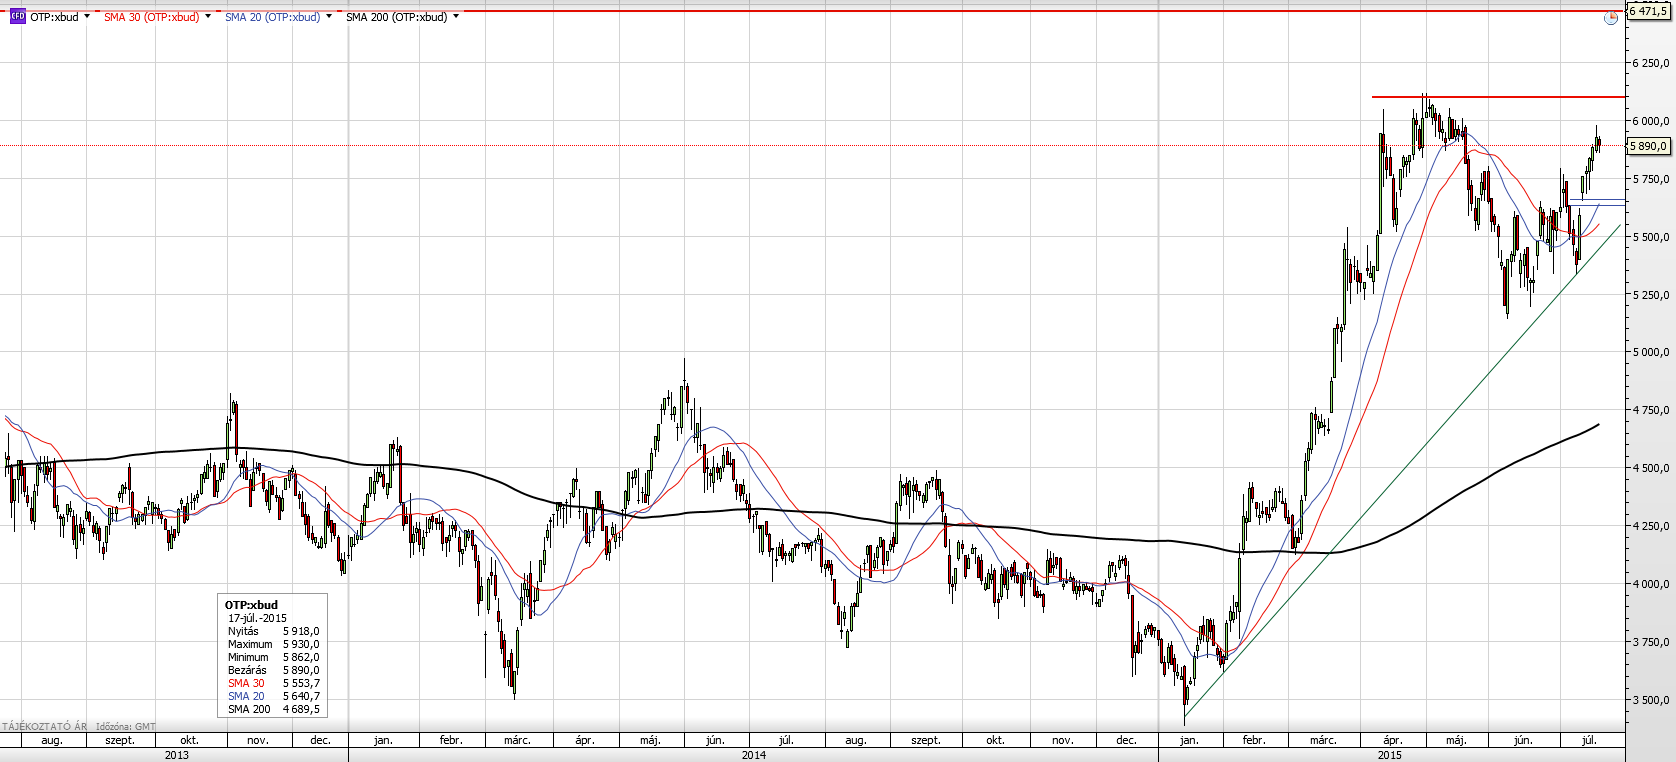
Task: Select the red horizontal resistance line near 6 100
Action: click(x=1498, y=97)
